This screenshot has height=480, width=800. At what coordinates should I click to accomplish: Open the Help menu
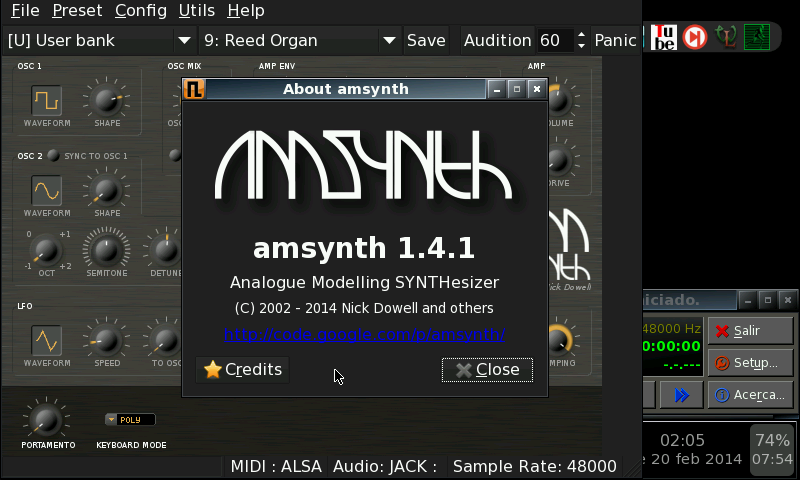(245, 10)
